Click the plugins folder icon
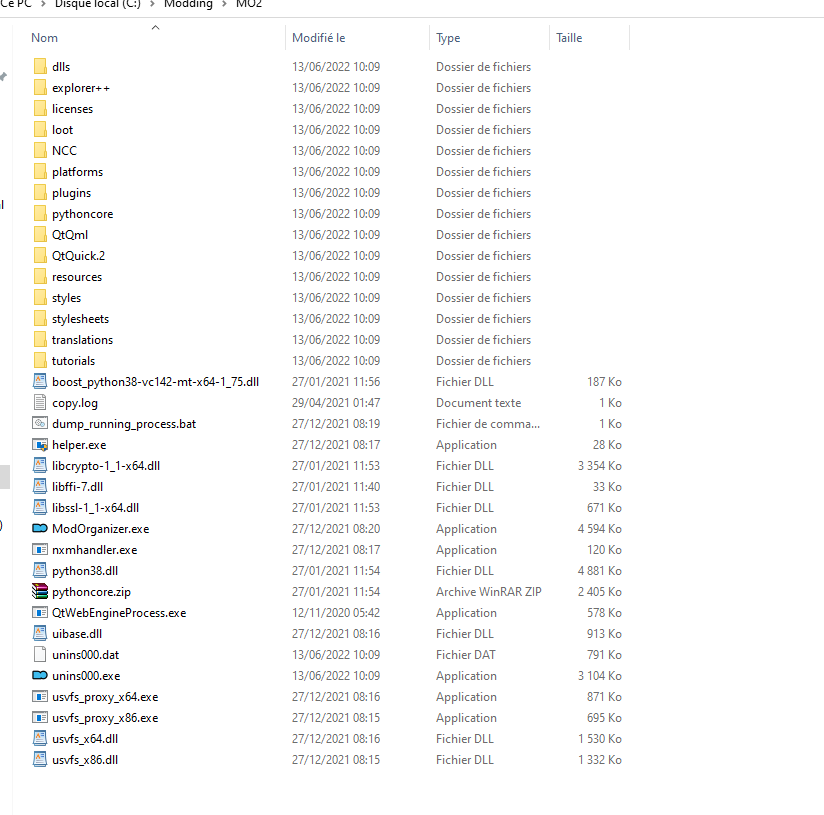824x815 pixels. [40, 192]
